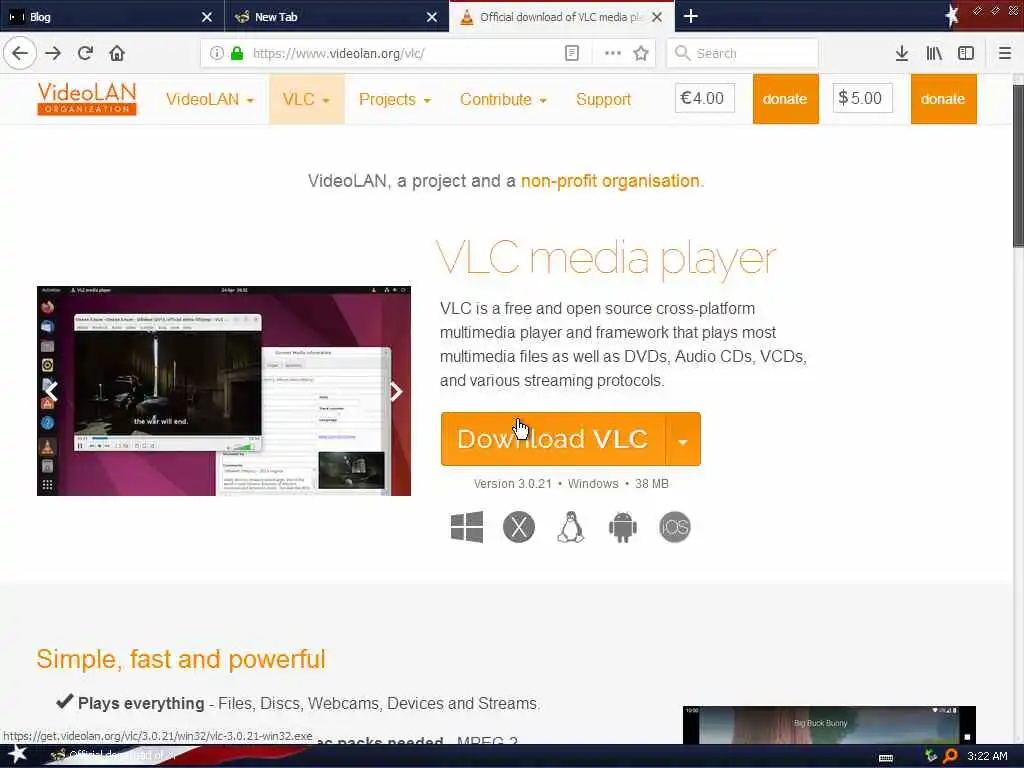Select the Official download of VLC tab

pos(562,17)
